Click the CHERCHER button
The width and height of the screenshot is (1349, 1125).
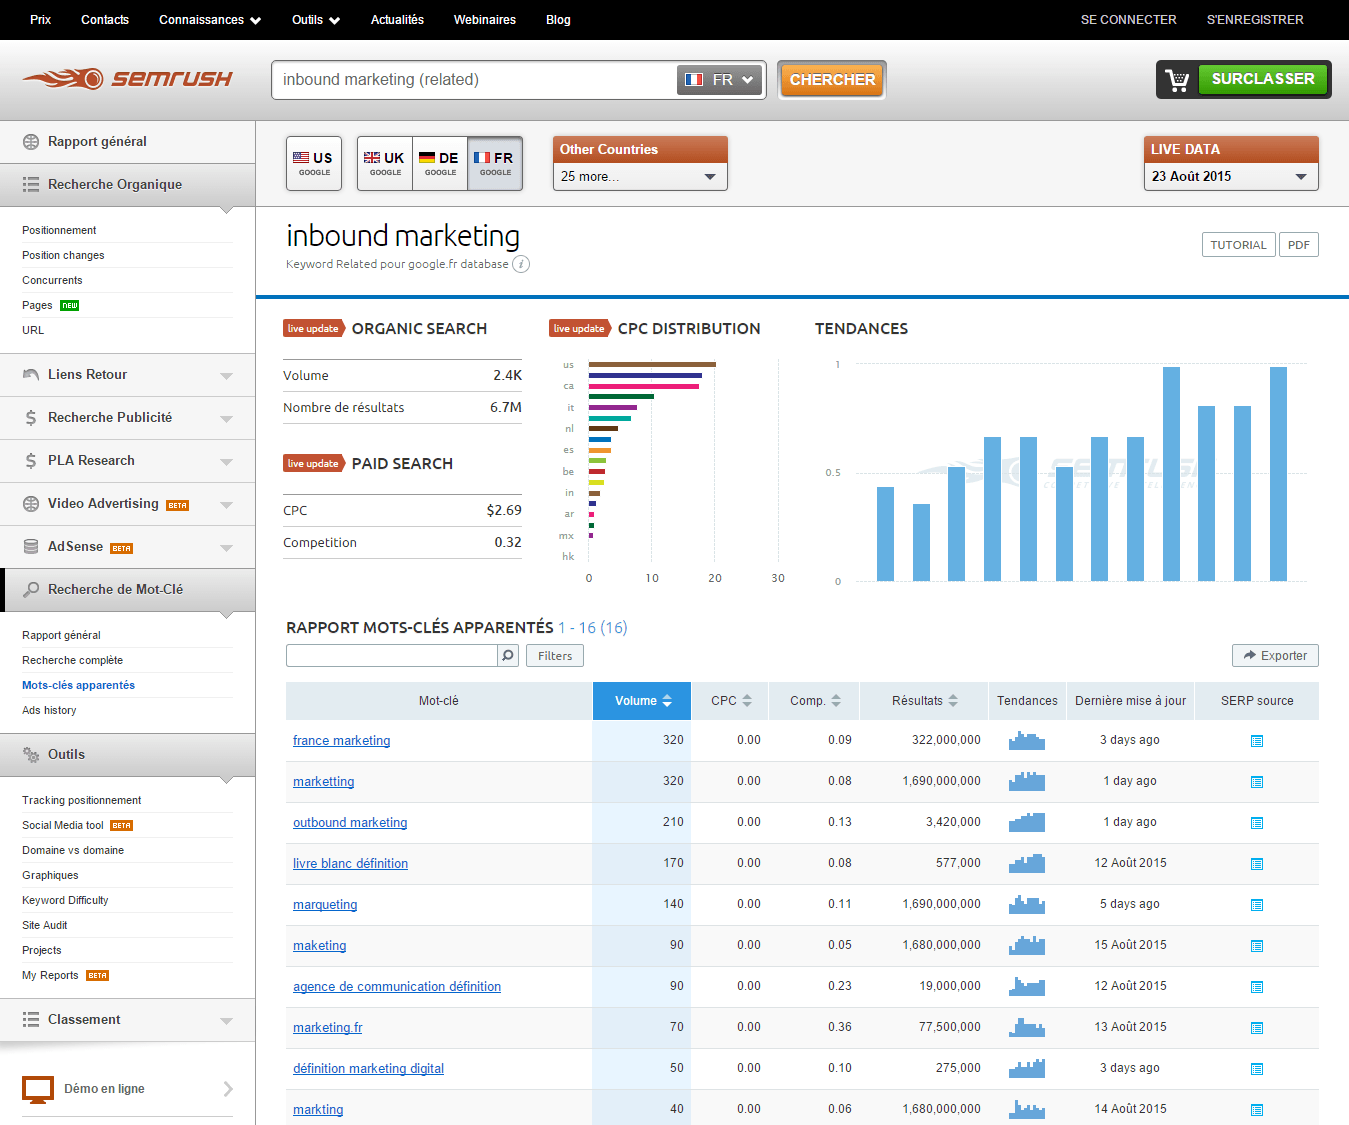[832, 80]
